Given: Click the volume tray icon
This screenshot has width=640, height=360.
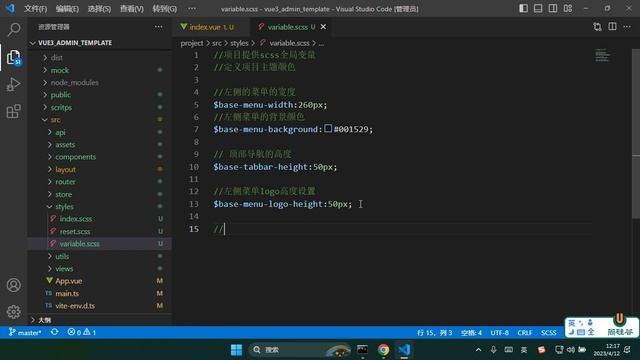Looking at the screenshot, I should click(571, 350).
